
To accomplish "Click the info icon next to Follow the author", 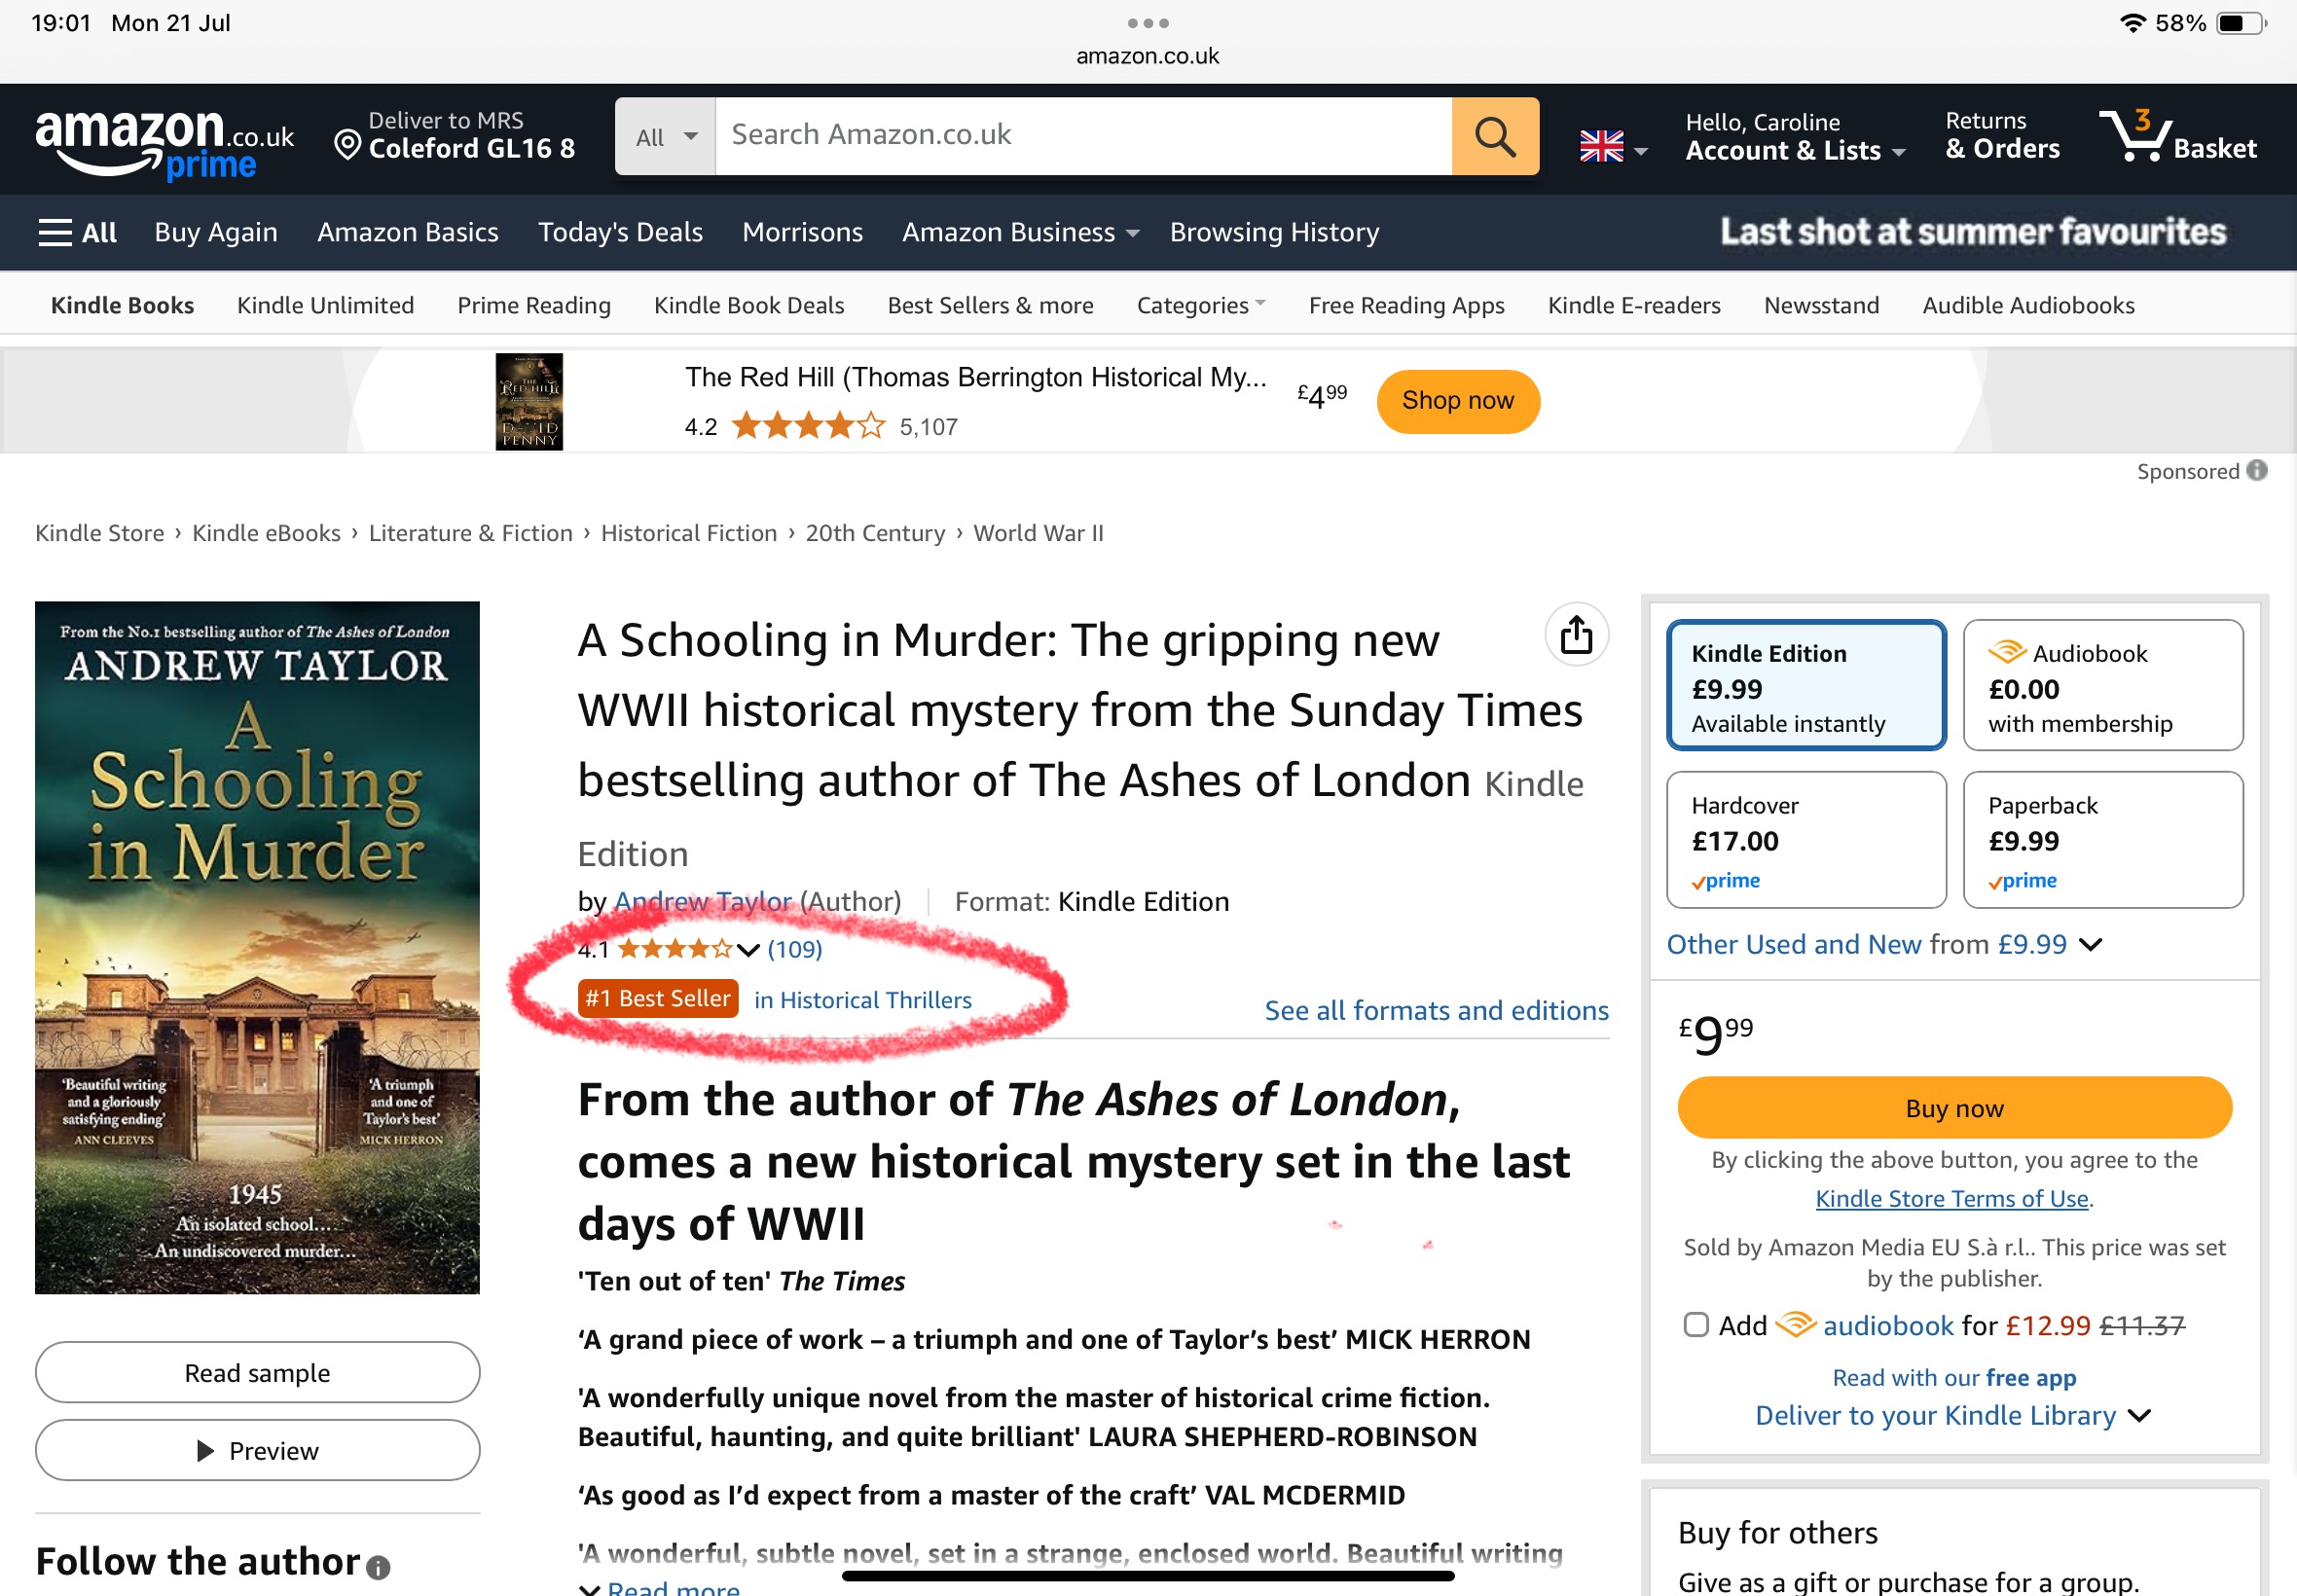I will tap(378, 1567).
